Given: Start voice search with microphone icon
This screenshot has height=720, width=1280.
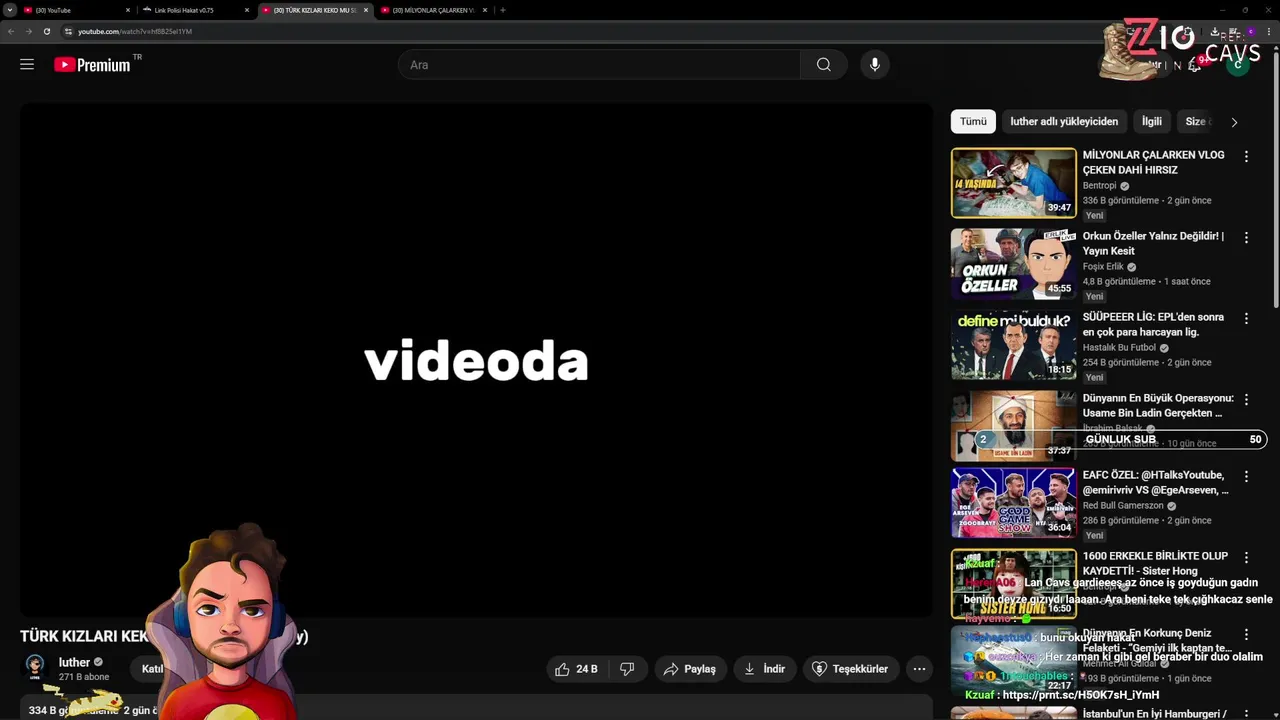Looking at the screenshot, I should pyautogui.click(x=875, y=65).
